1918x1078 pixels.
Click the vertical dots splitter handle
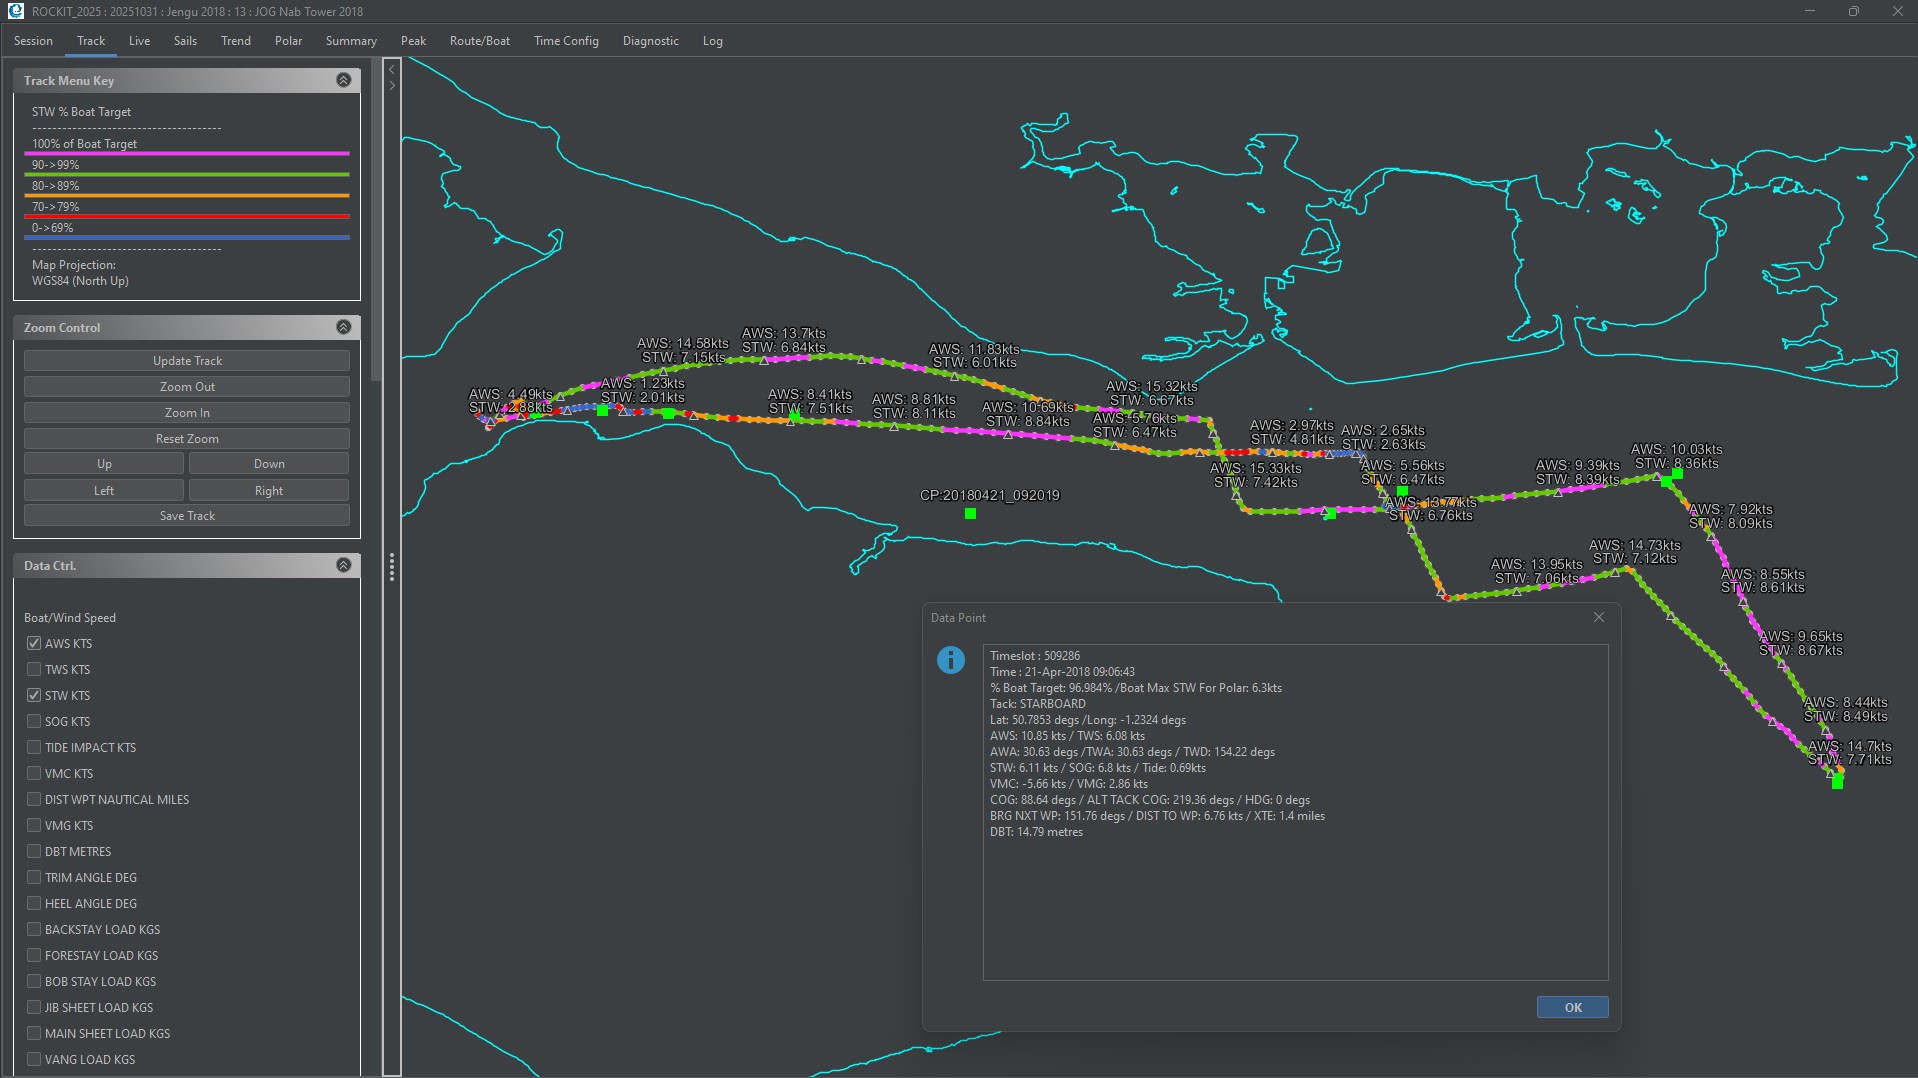pos(392,567)
